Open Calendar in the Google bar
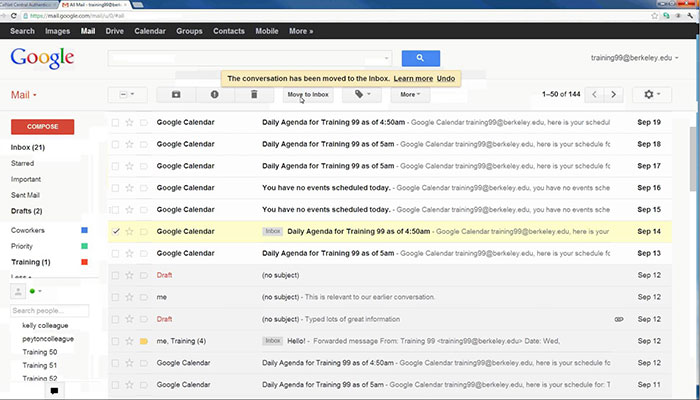 (150, 31)
